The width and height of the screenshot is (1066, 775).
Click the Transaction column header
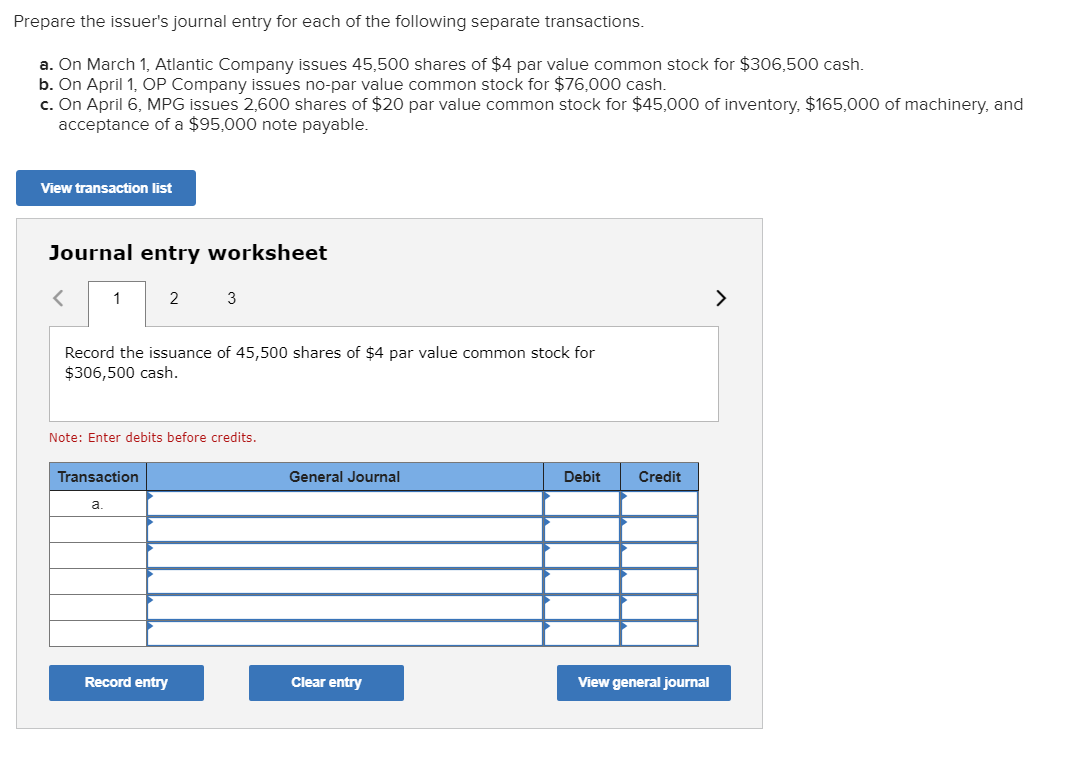click(97, 477)
